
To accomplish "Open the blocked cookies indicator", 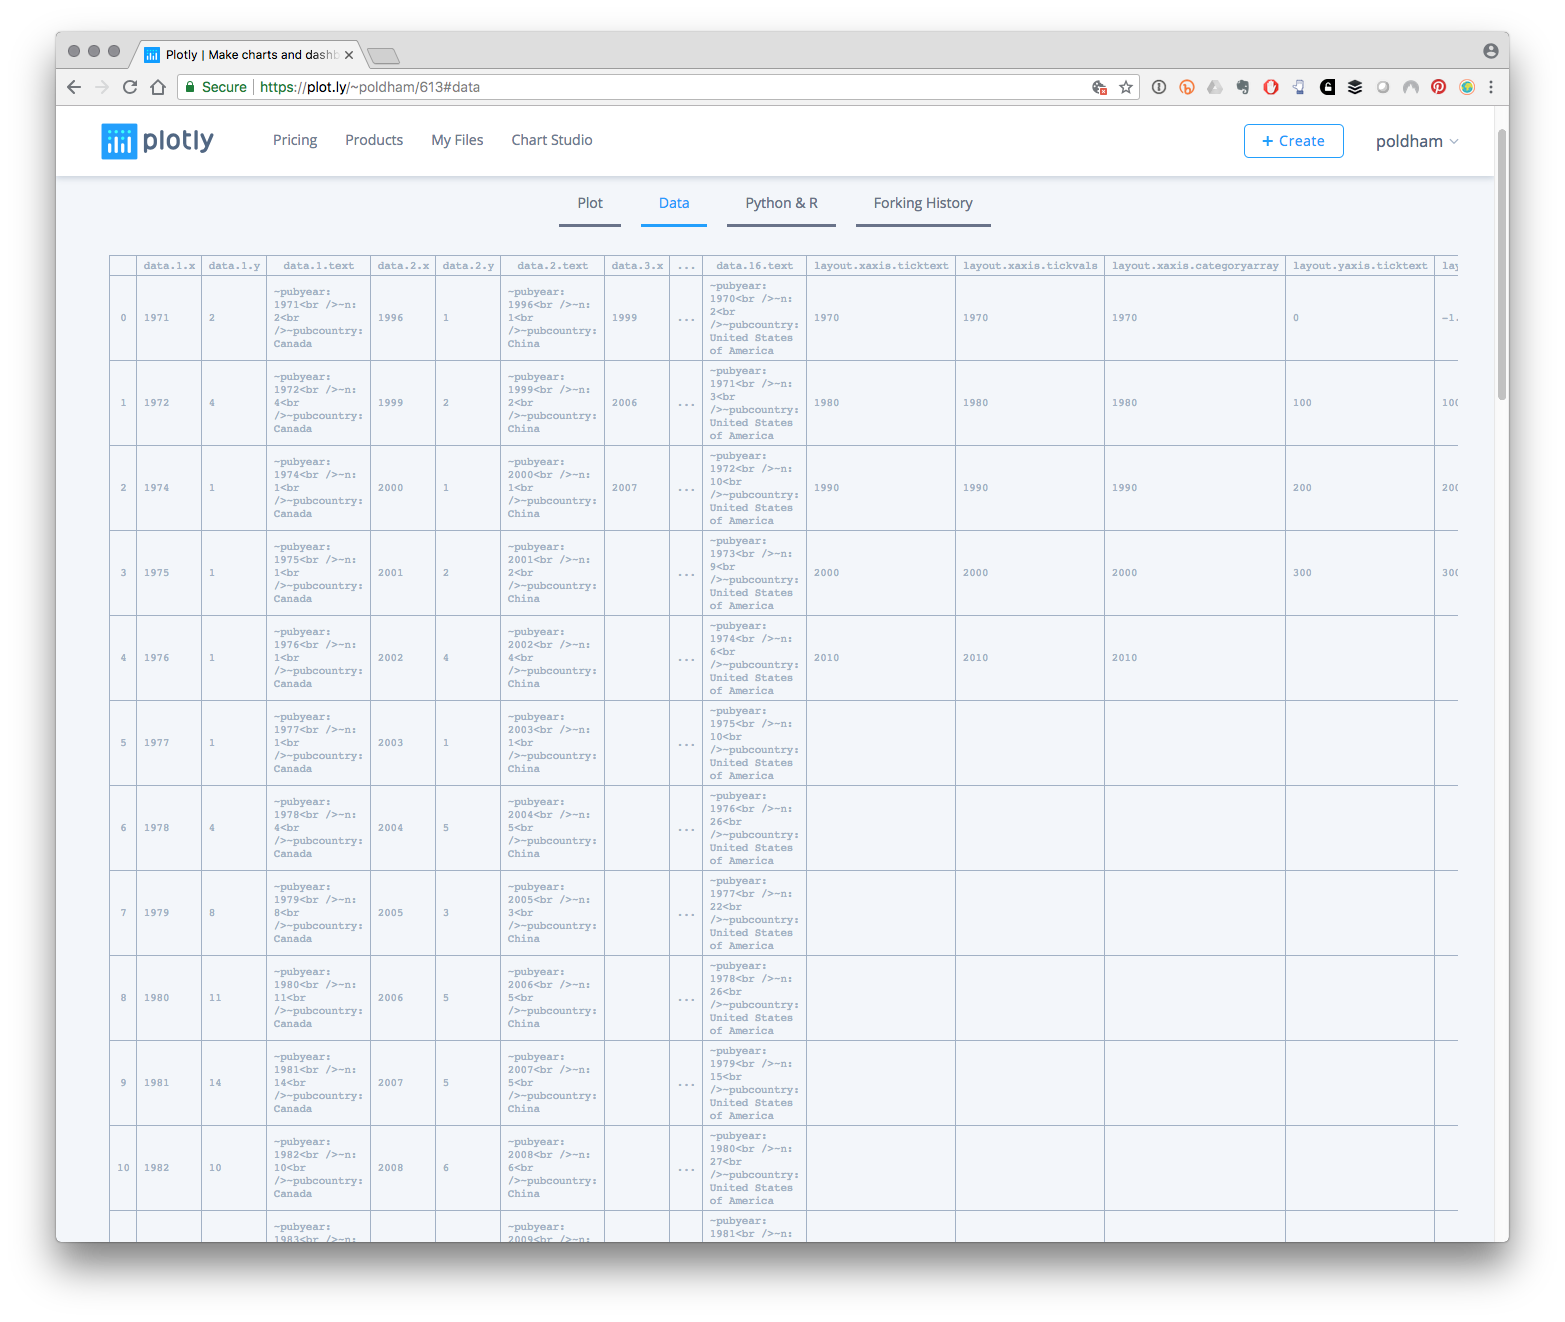I will (x=1099, y=87).
